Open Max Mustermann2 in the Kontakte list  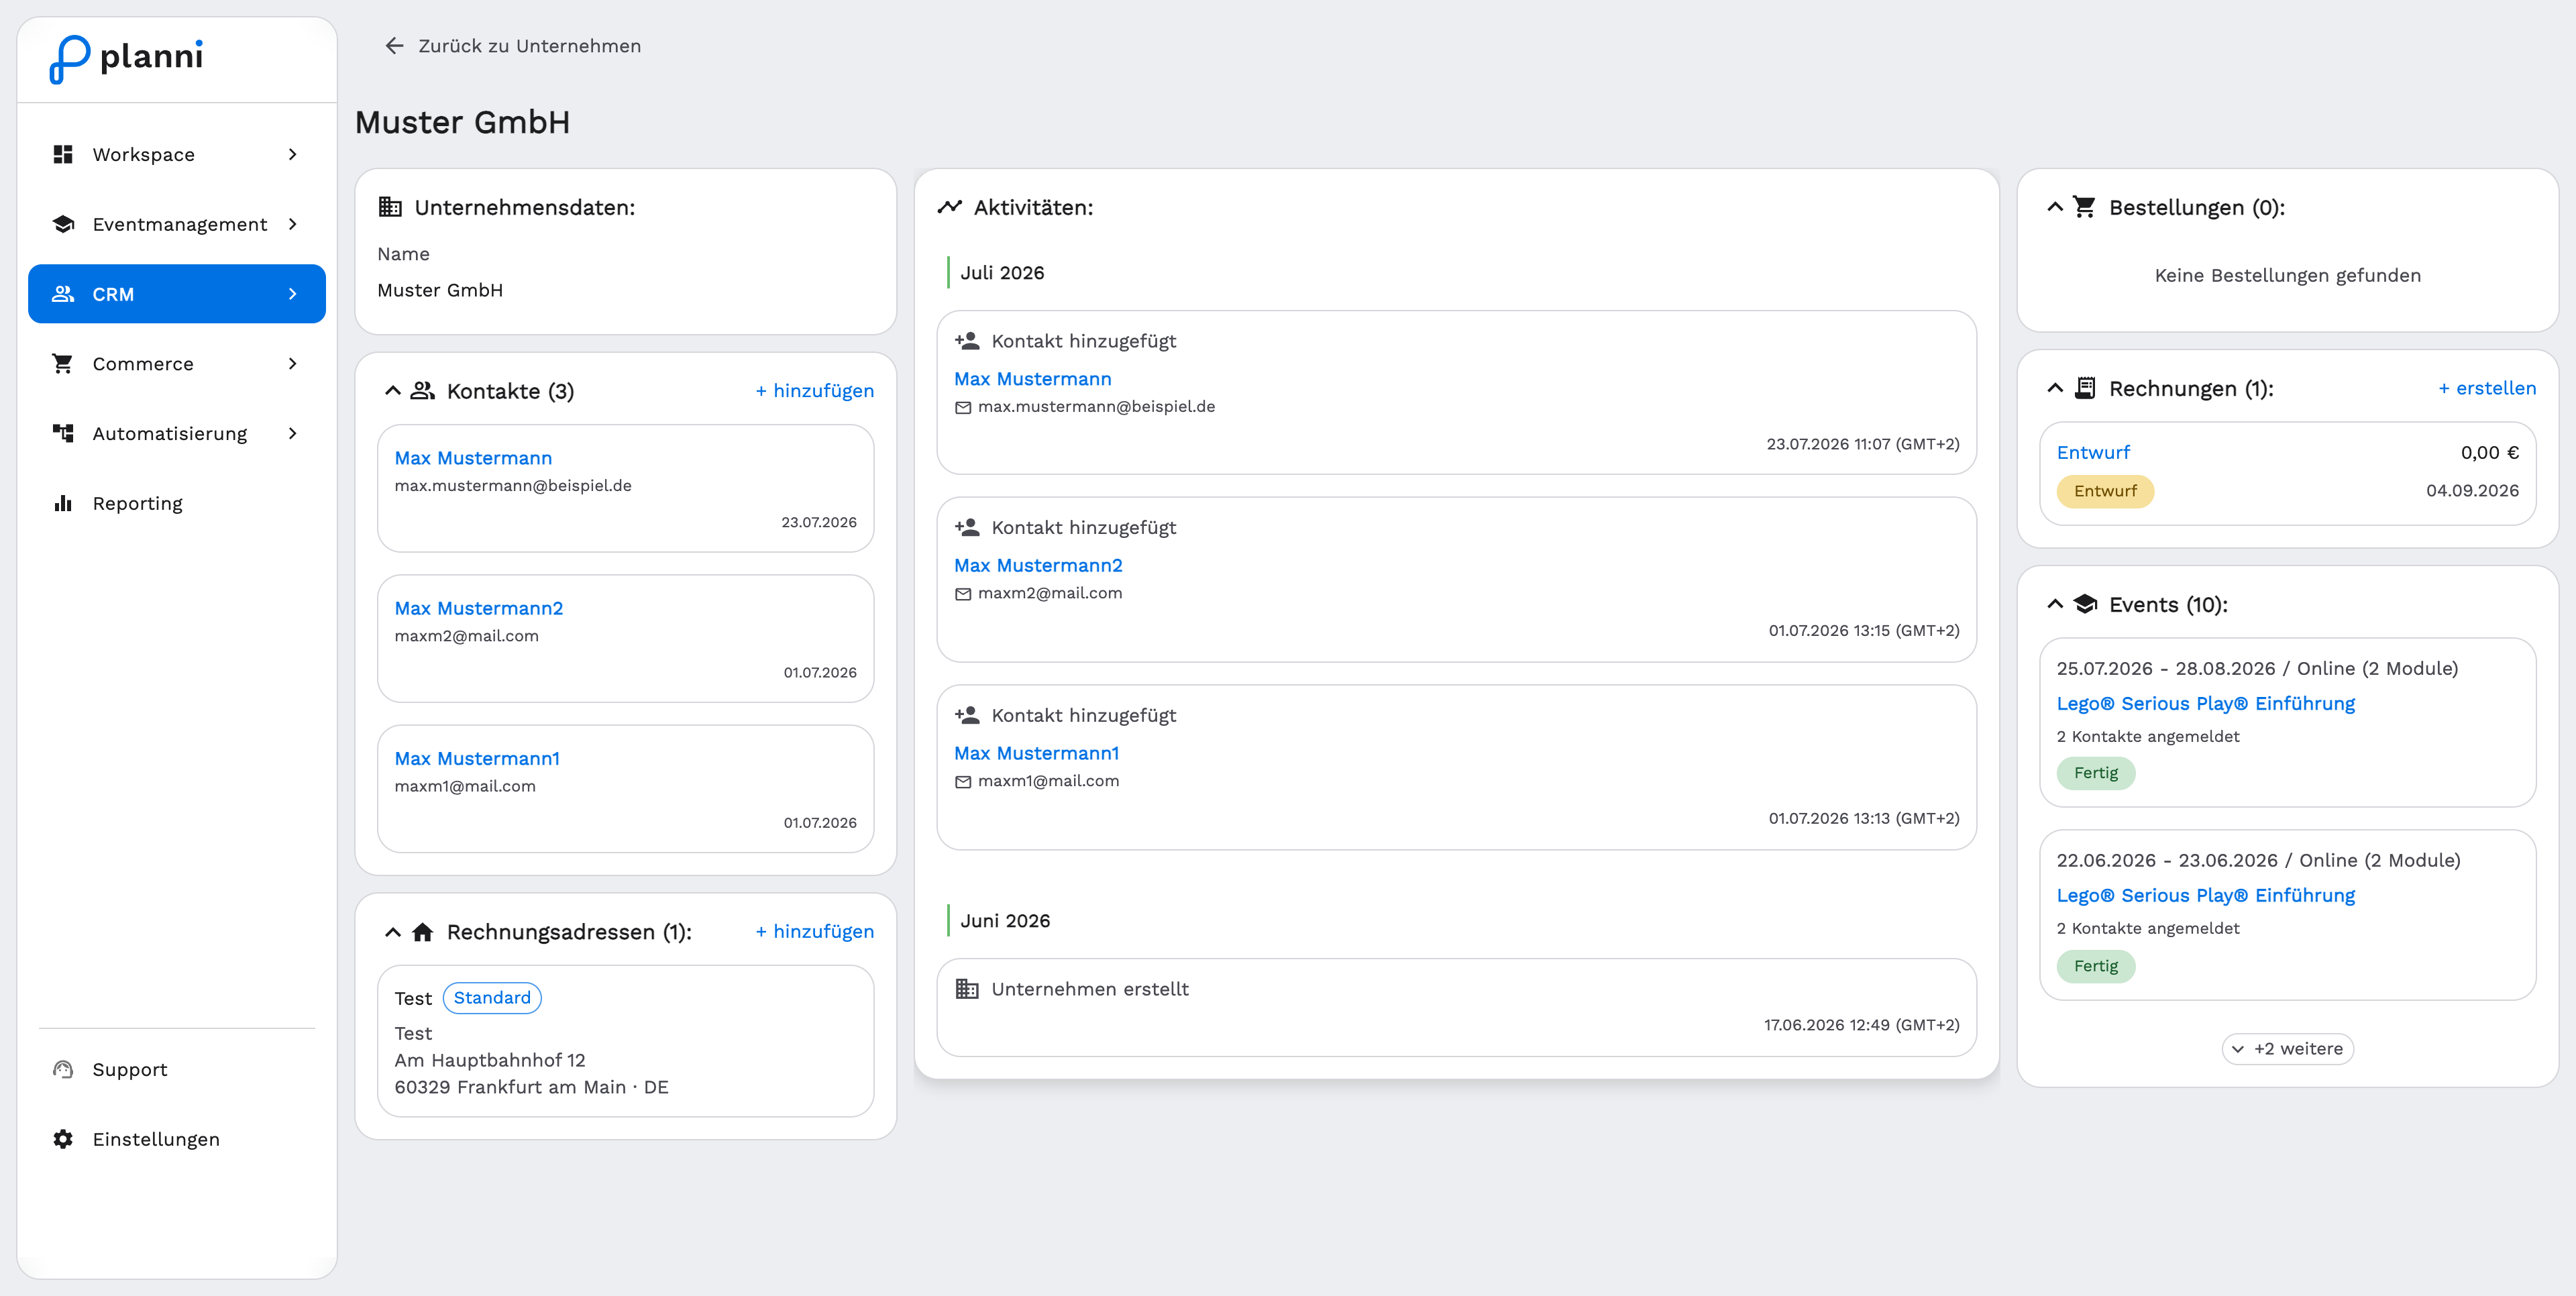(478, 608)
